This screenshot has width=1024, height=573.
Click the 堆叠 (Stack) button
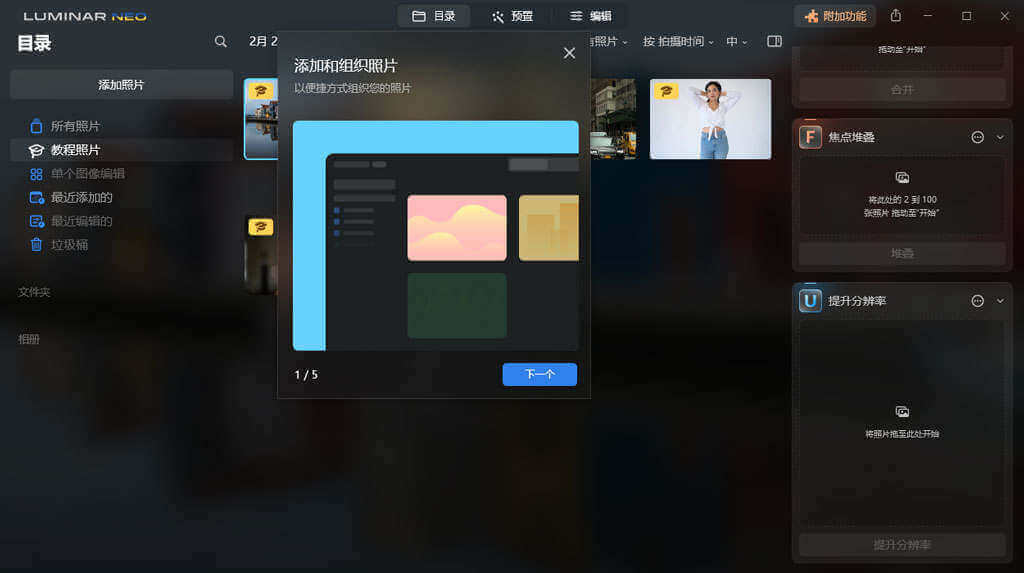point(902,253)
